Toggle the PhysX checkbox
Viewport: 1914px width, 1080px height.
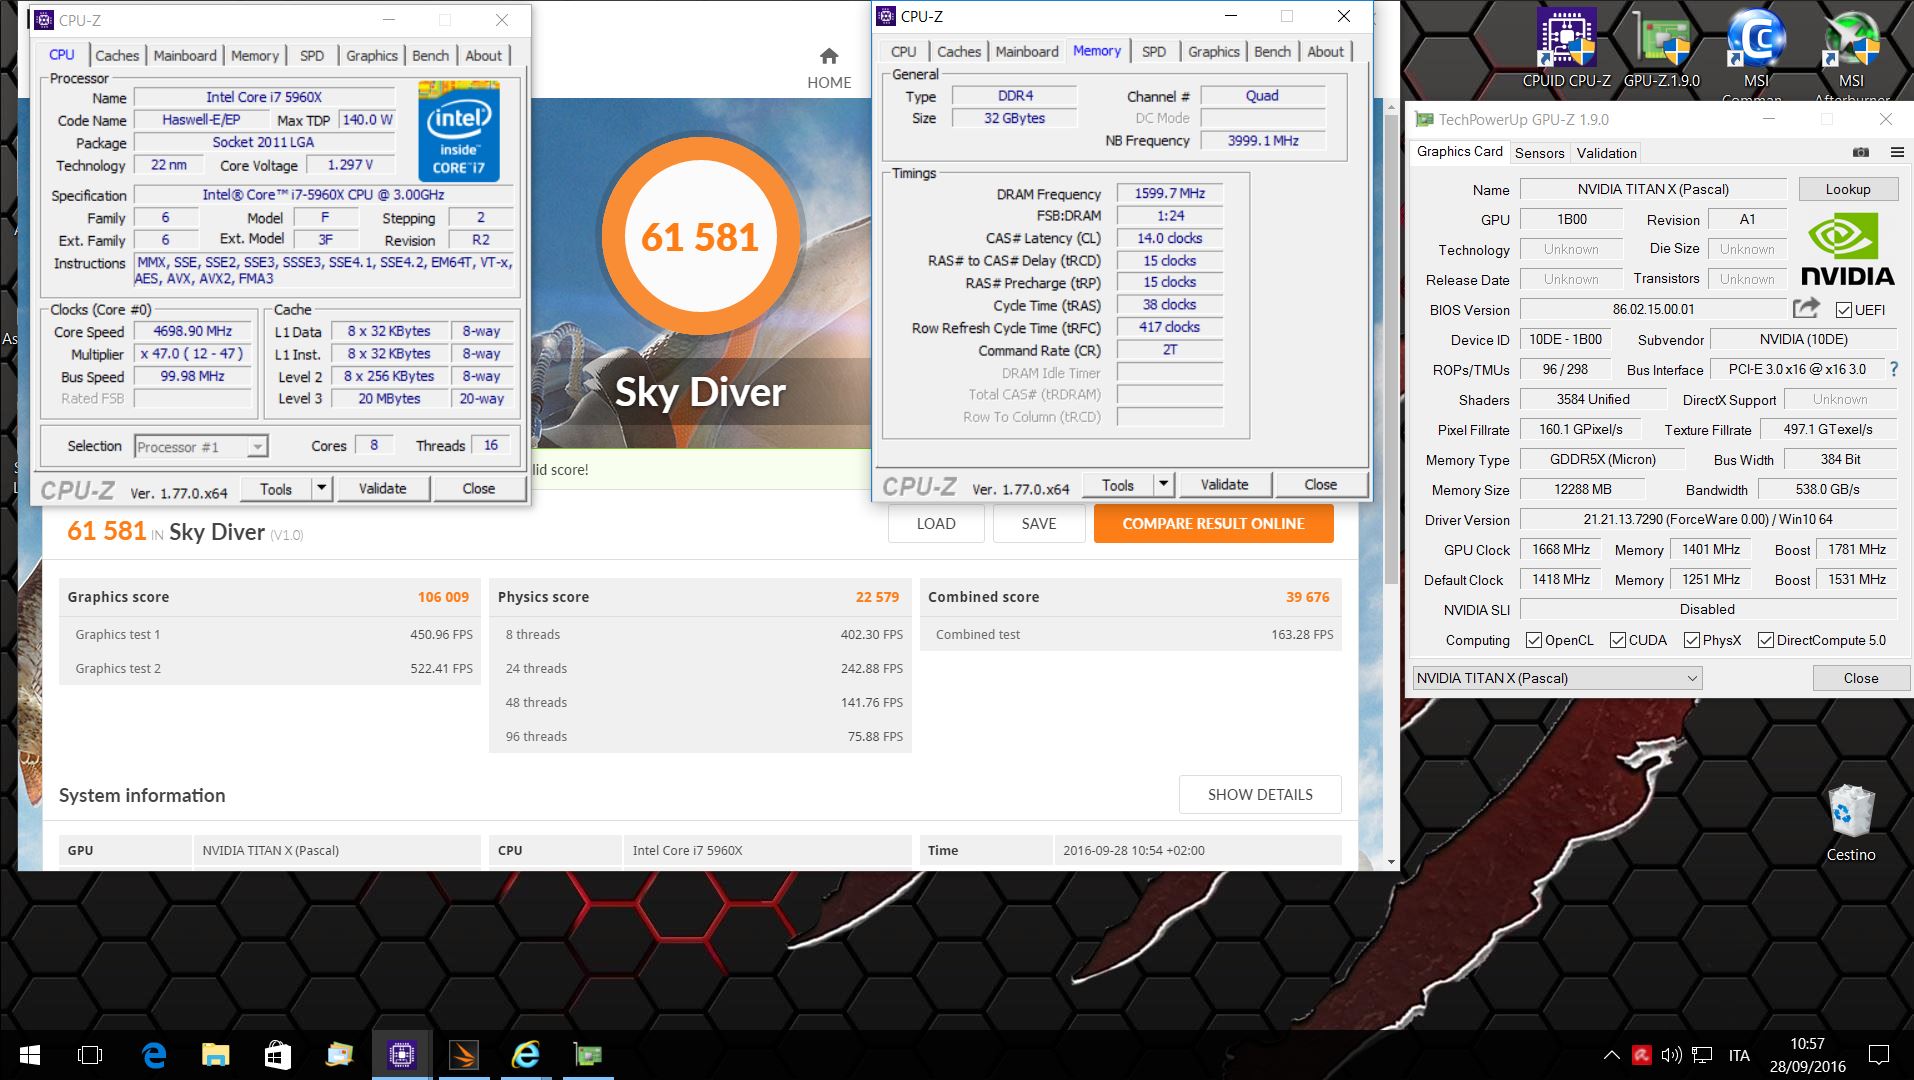click(1691, 640)
